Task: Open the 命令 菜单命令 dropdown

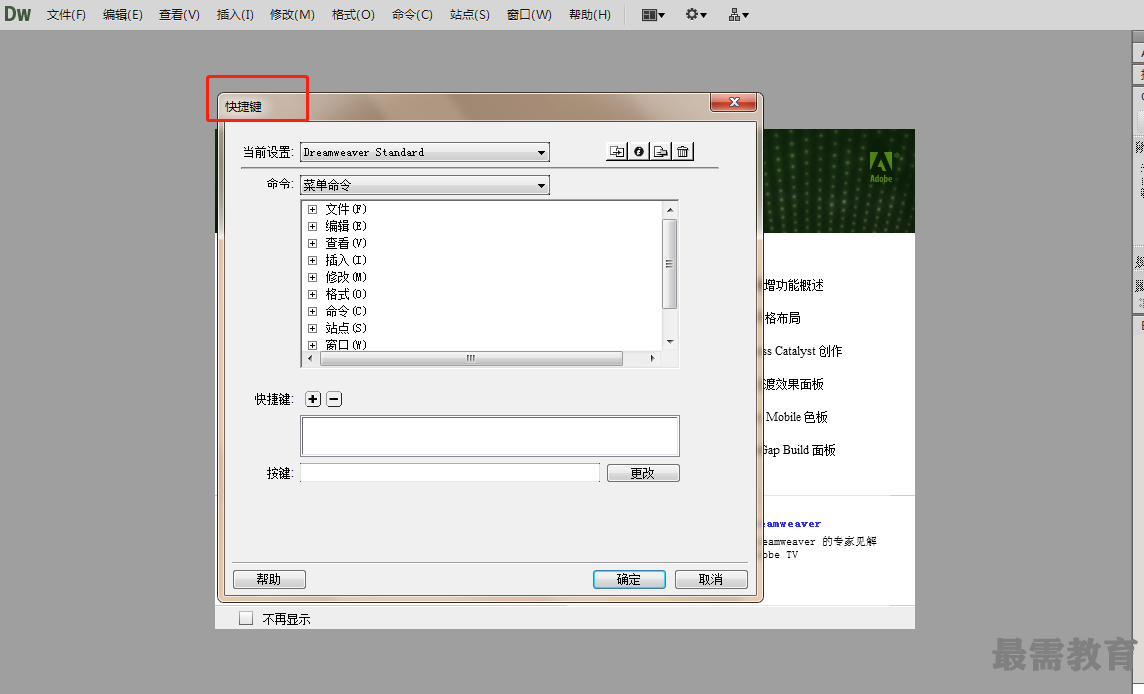Action: point(425,185)
